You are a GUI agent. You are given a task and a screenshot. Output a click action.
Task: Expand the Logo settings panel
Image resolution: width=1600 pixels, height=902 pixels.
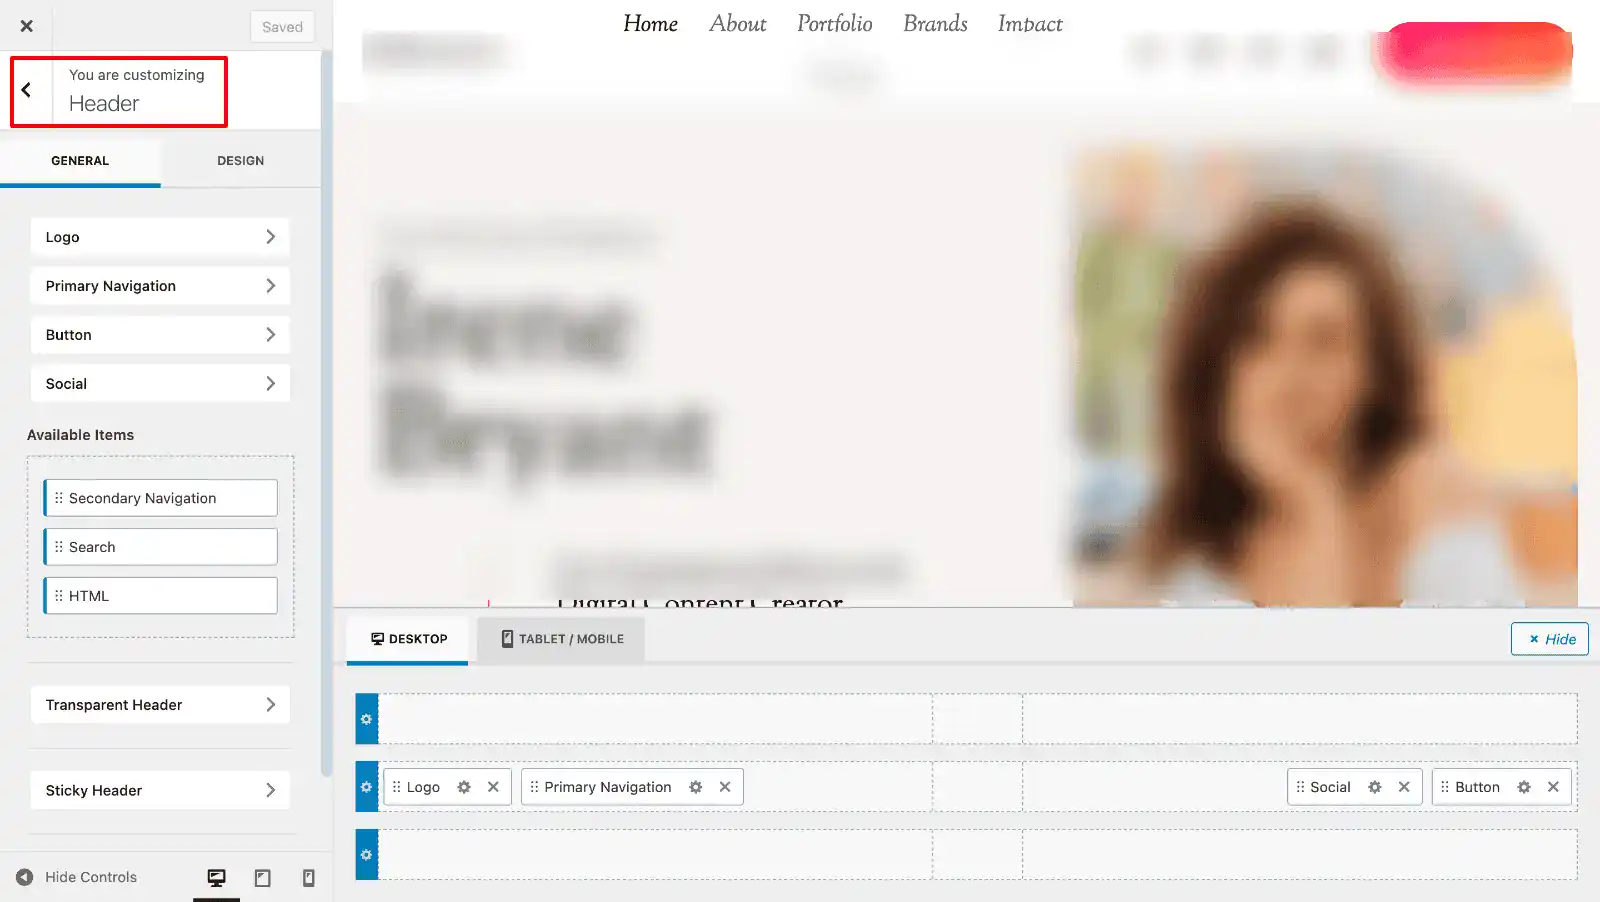point(160,237)
